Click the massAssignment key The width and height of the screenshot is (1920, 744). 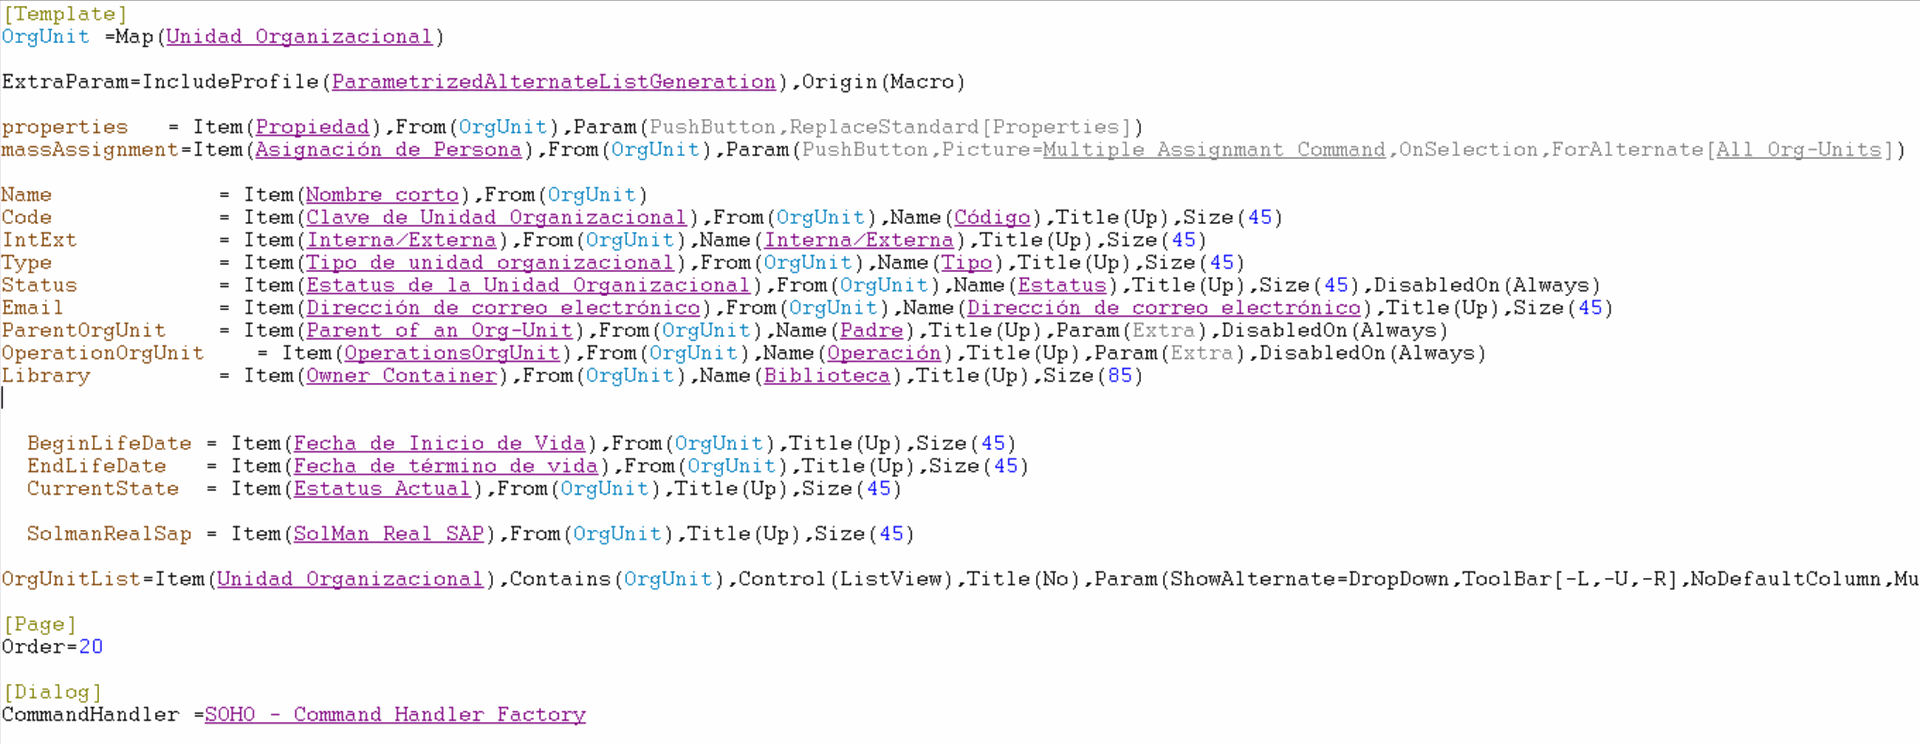(x=90, y=150)
